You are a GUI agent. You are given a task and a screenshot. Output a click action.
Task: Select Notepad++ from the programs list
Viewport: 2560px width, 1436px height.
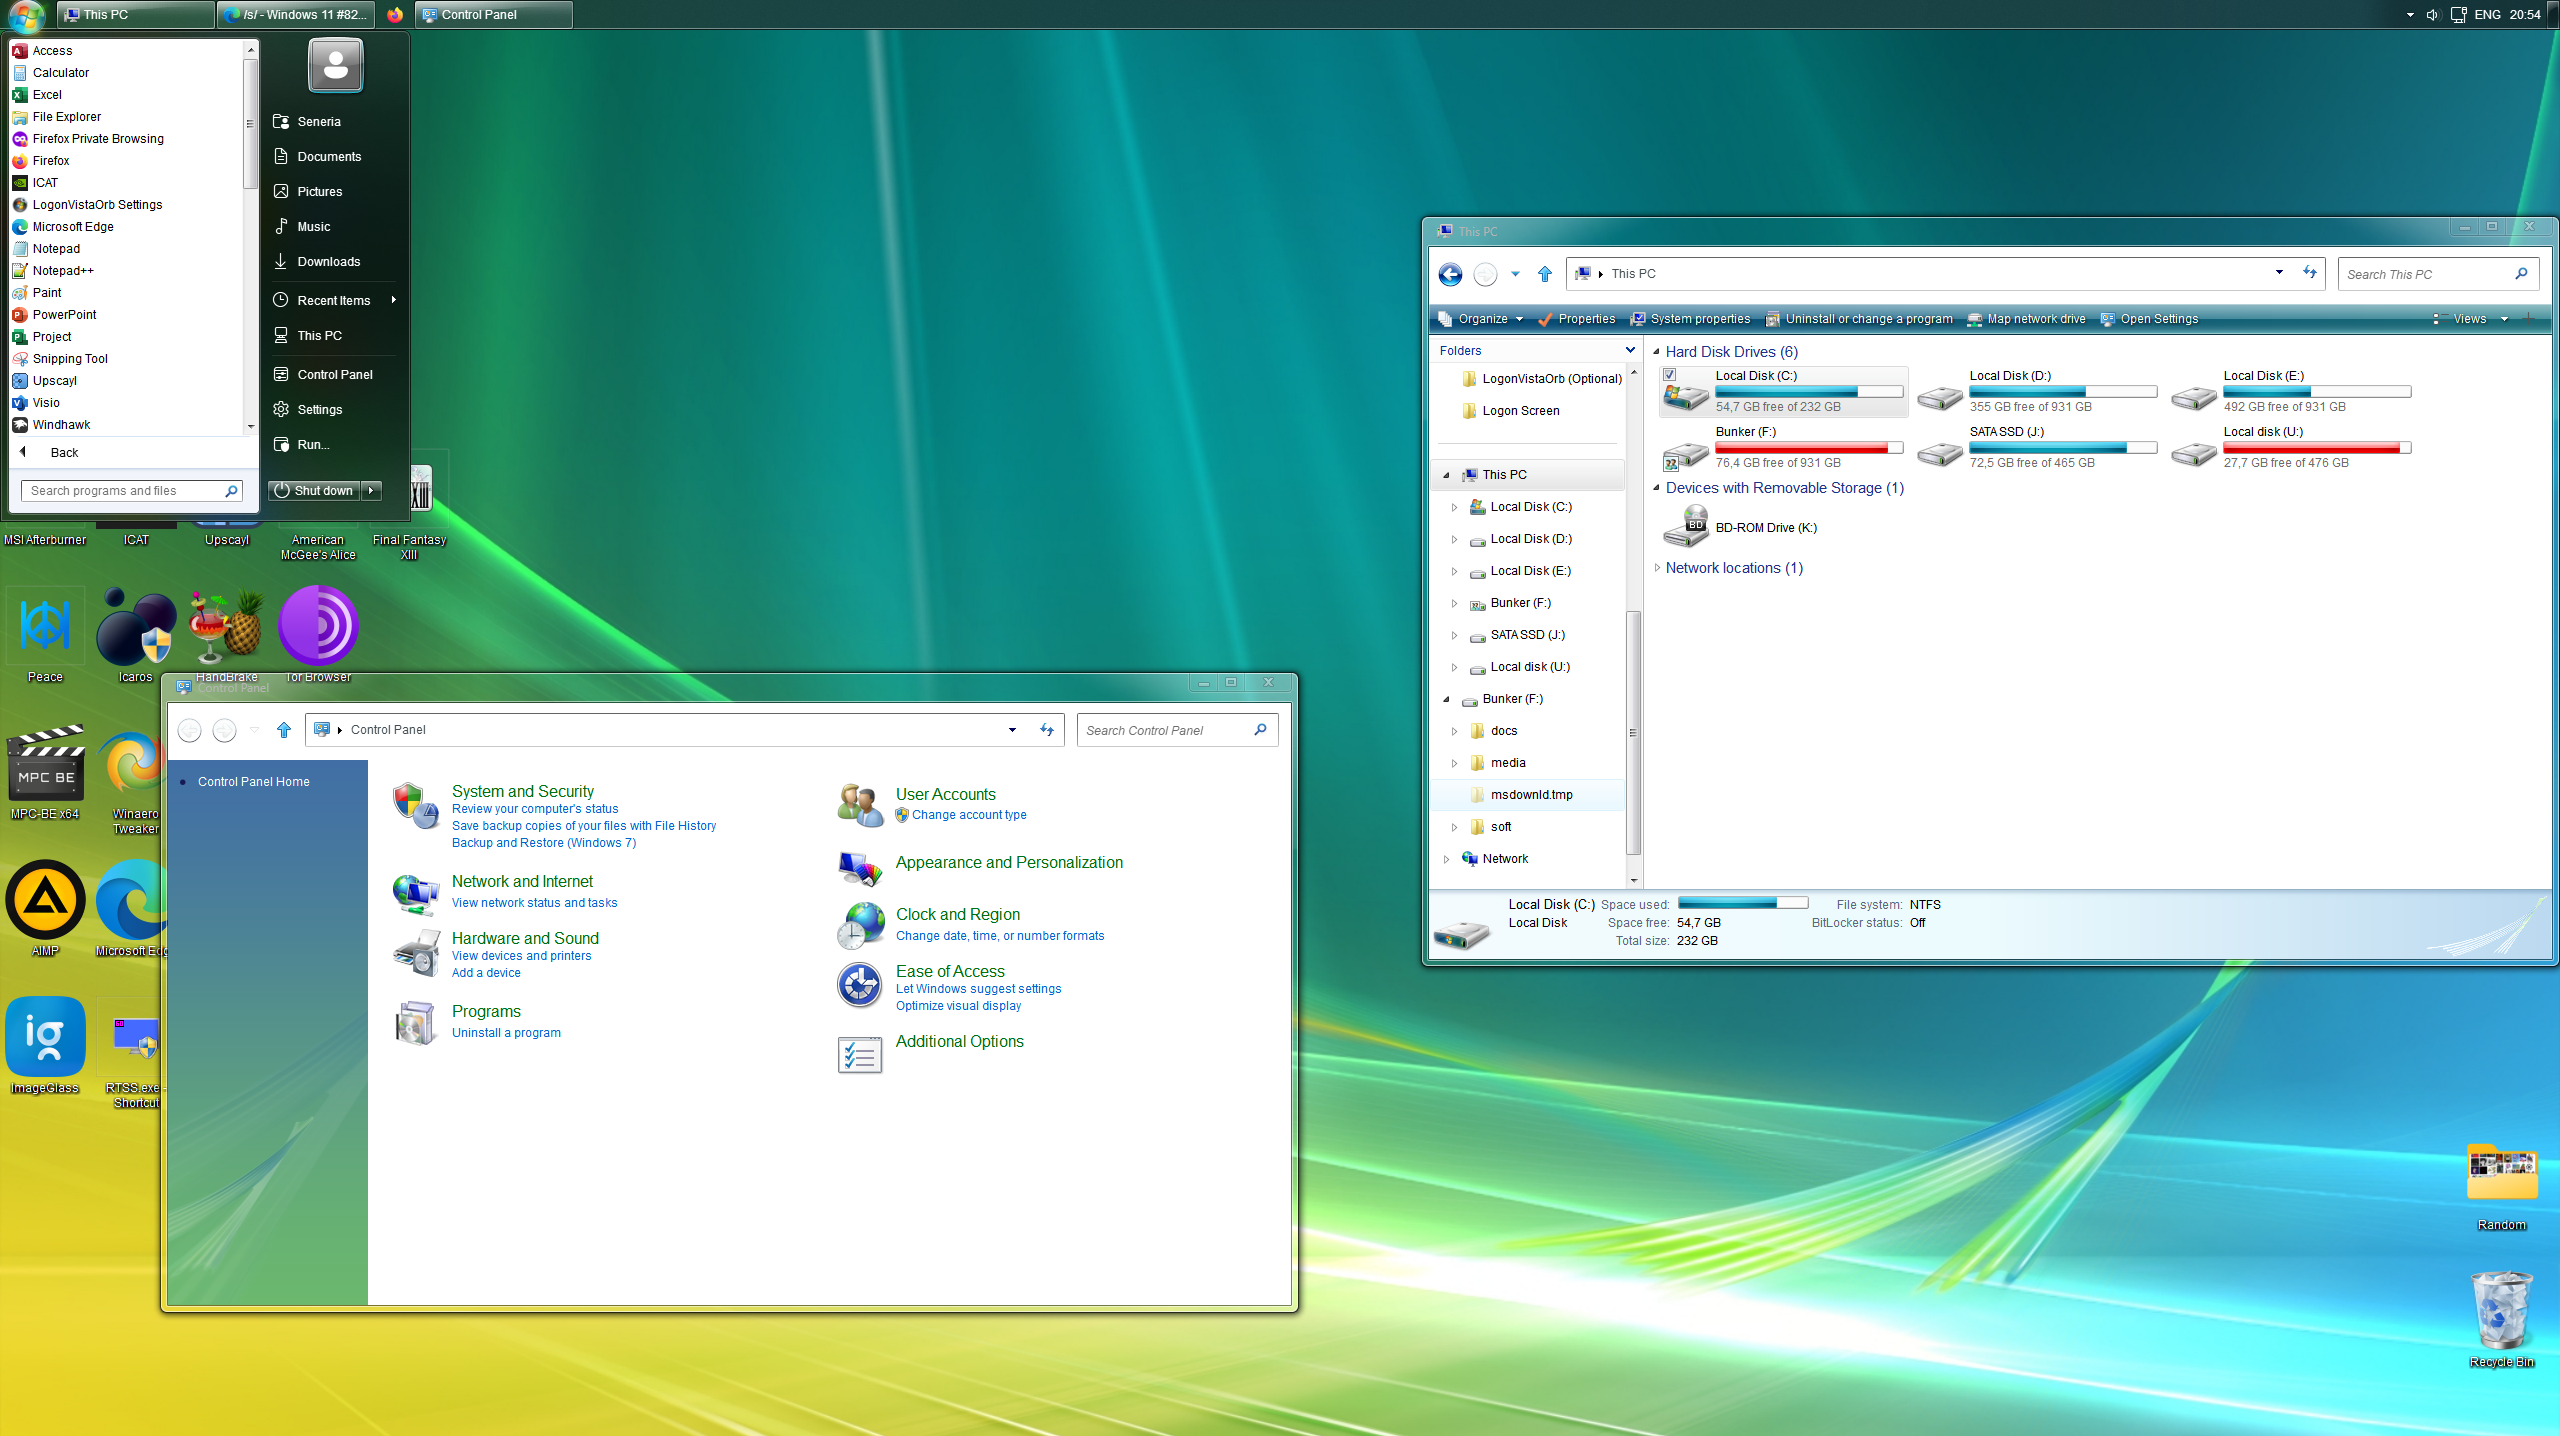pyautogui.click(x=63, y=271)
